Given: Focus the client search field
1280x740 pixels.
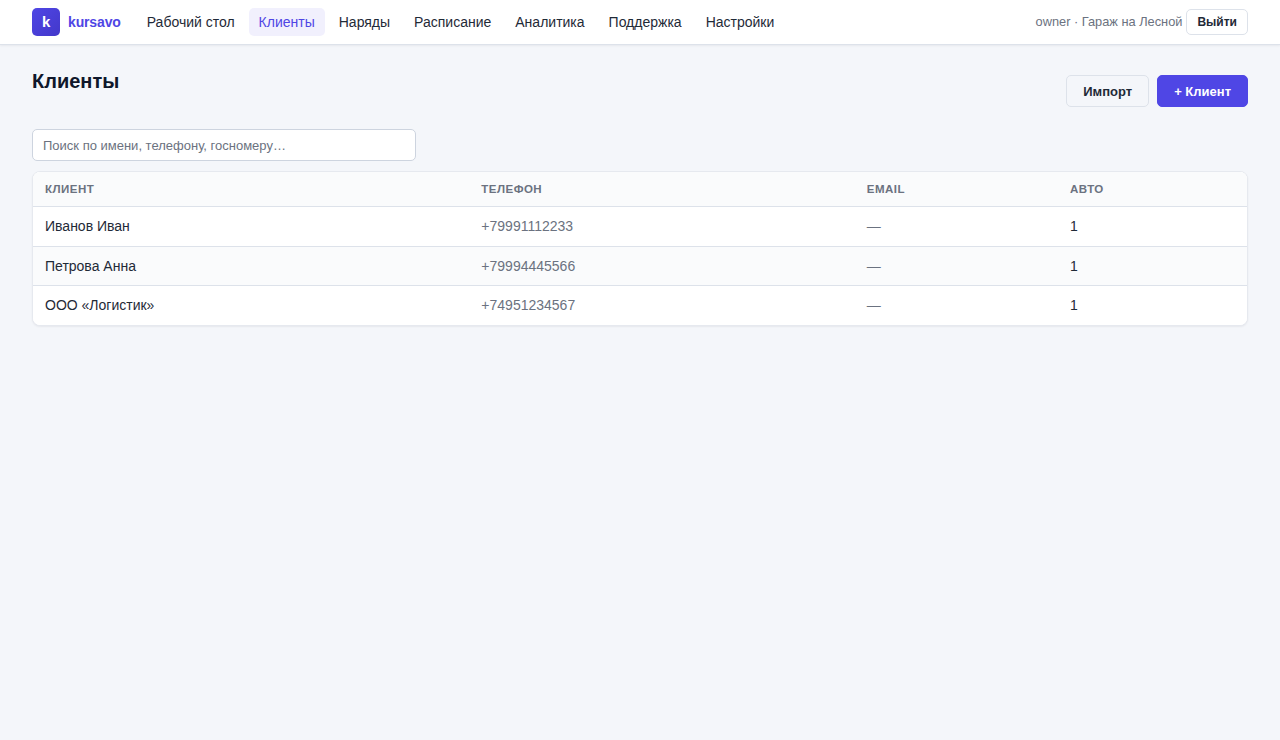Looking at the screenshot, I should pyautogui.click(x=224, y=145).
